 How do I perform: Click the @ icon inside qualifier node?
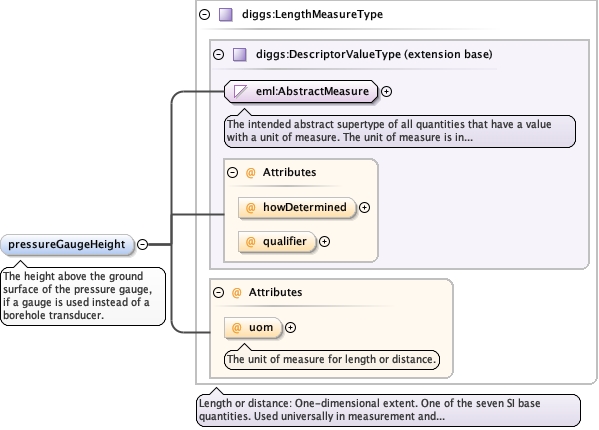250,242
